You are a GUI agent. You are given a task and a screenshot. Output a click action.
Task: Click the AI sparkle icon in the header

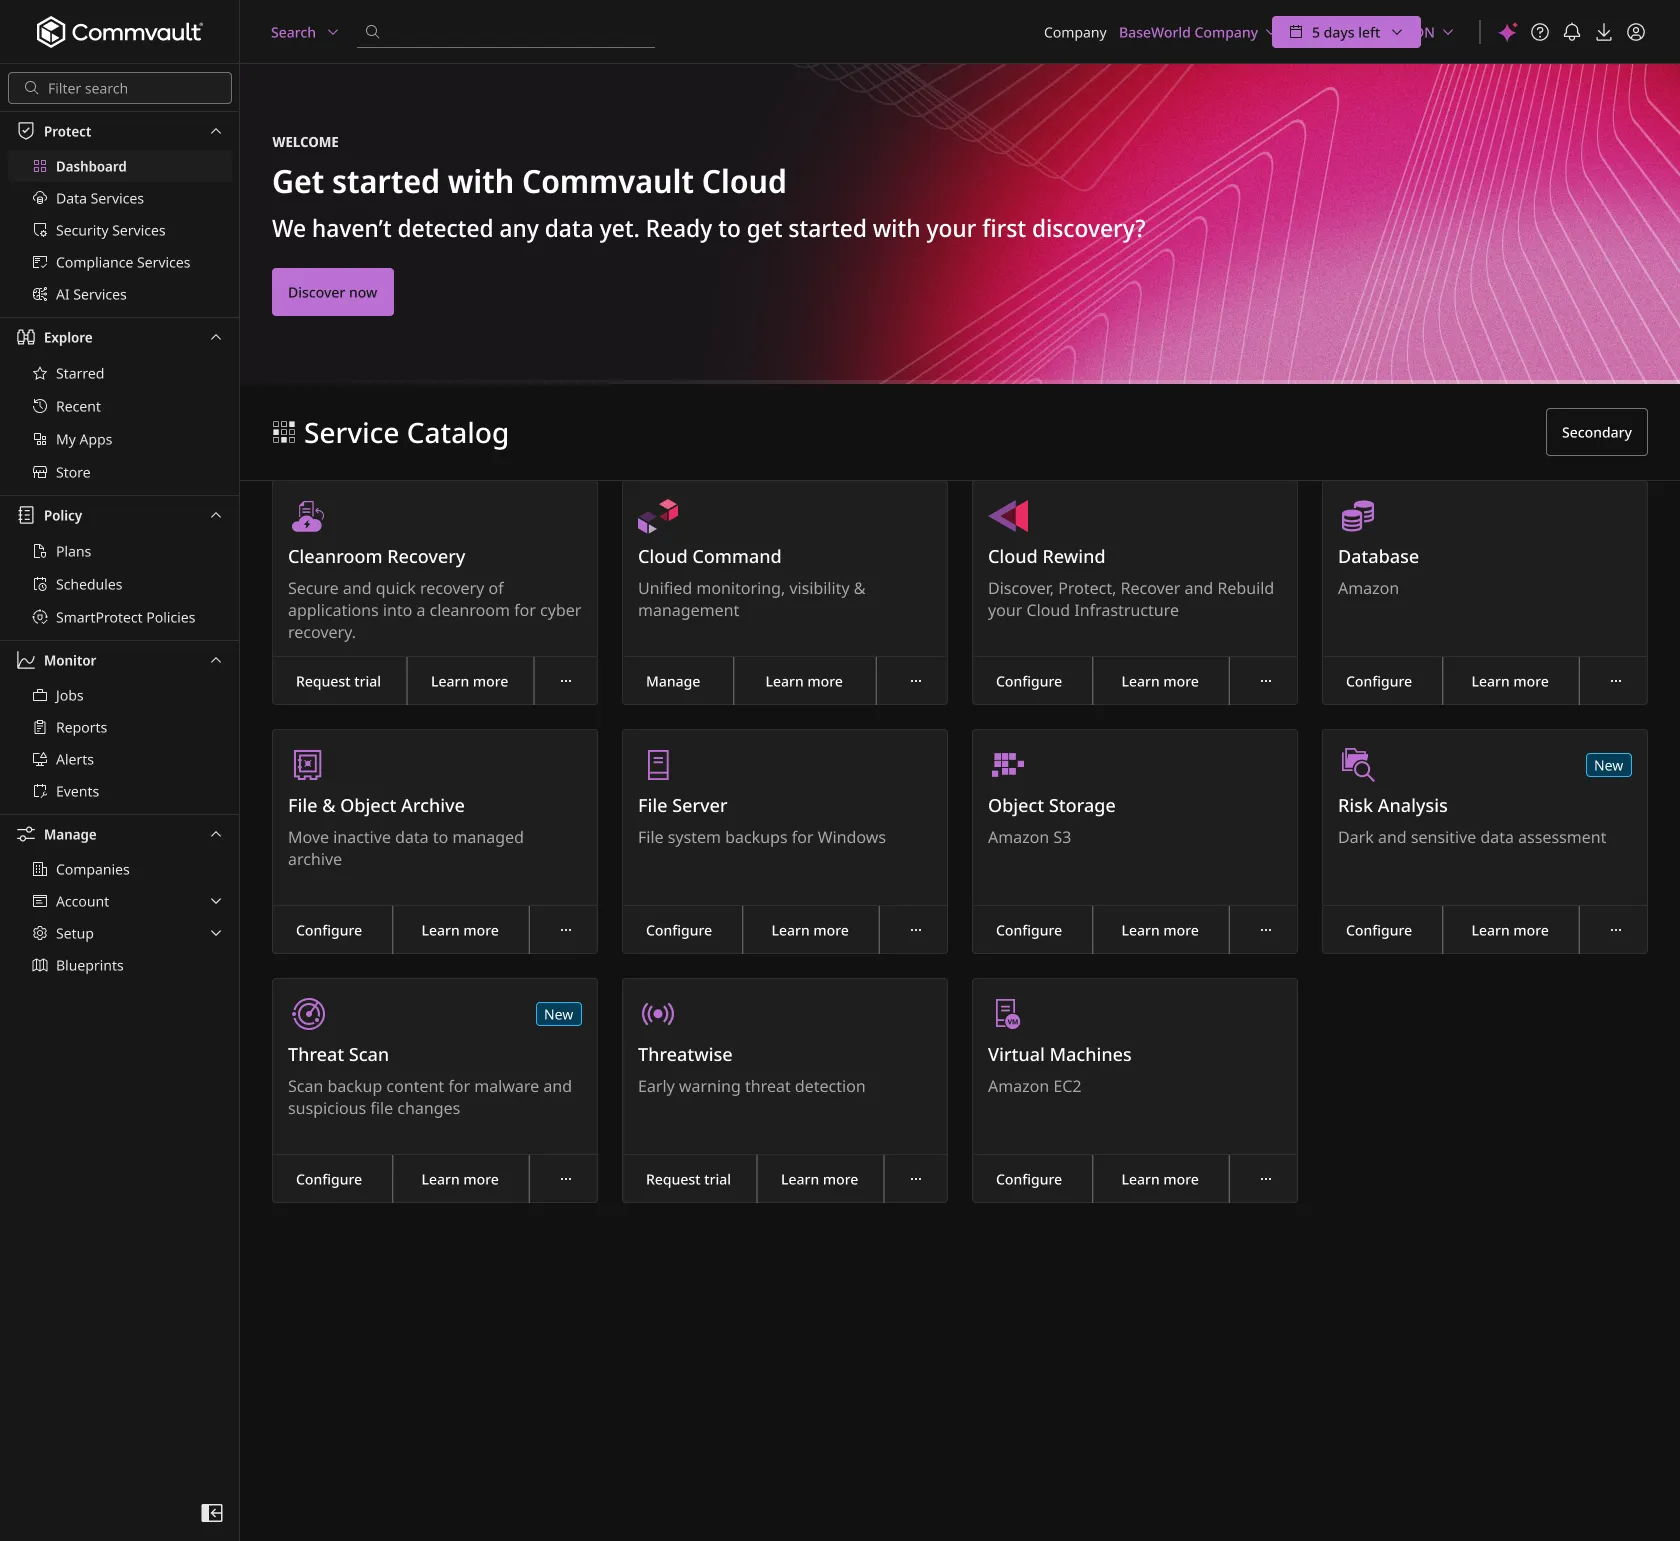[1507, 32]
